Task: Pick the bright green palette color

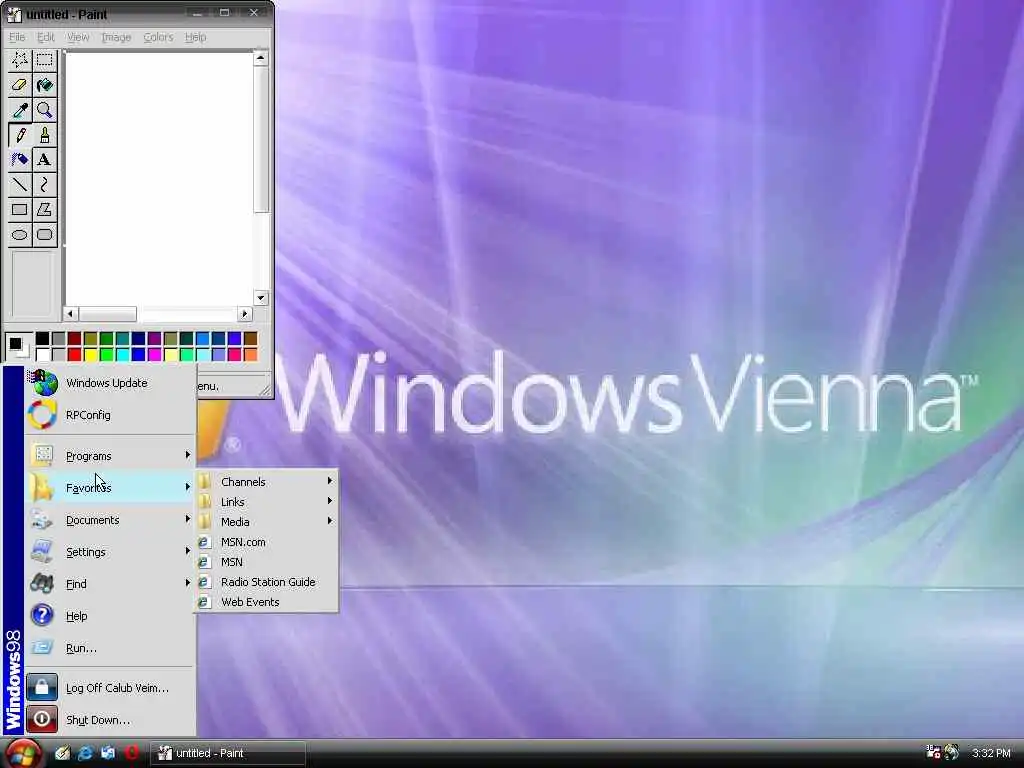Action: click(106, 355)
